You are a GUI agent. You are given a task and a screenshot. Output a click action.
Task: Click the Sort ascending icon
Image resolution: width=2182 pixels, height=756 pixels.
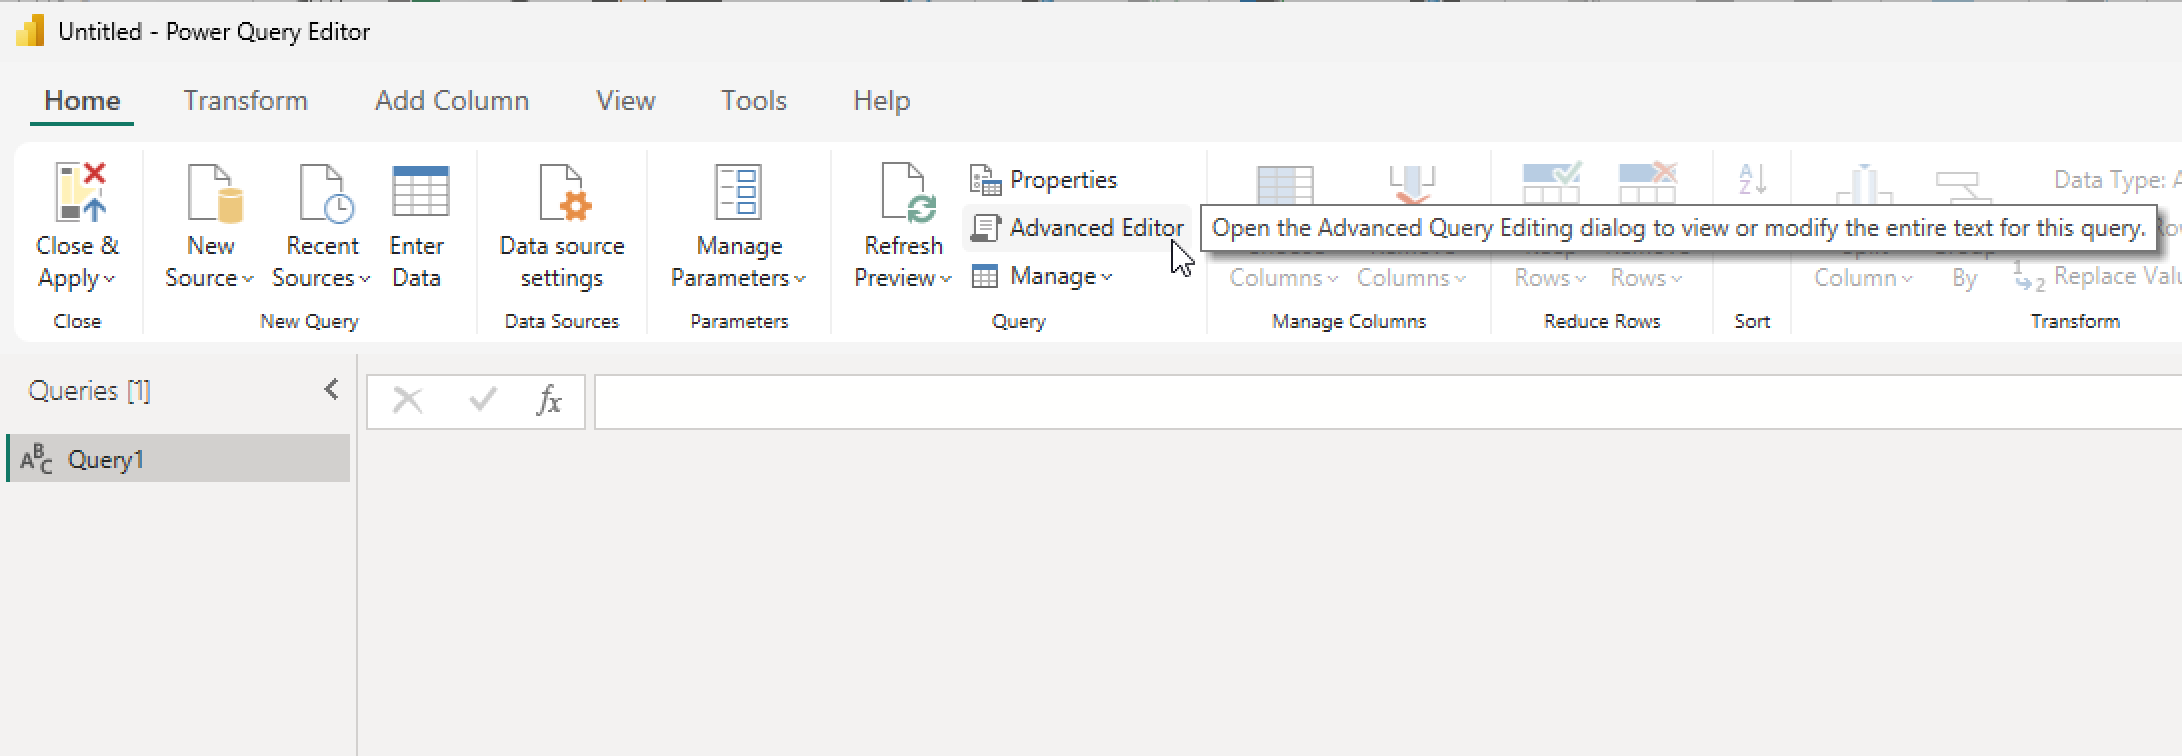pyautogui.click(x=1753, y=179)
